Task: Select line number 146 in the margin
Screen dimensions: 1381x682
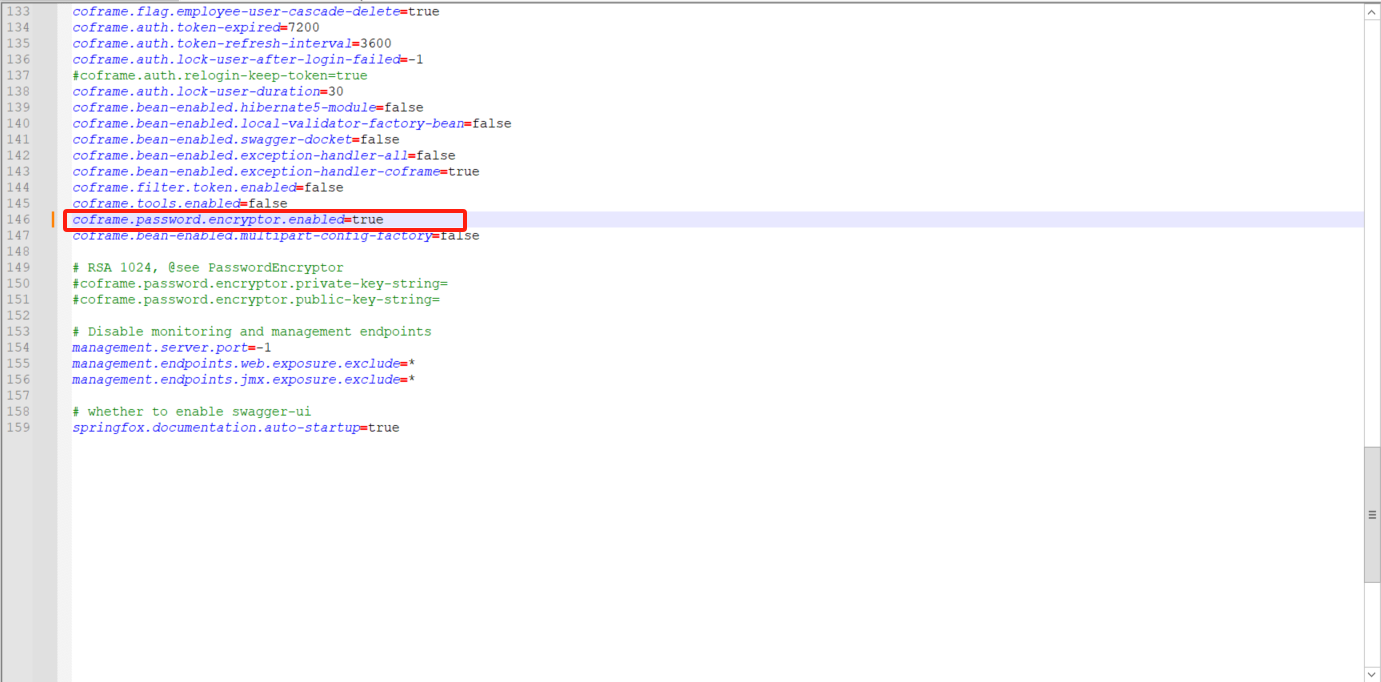Action: click(x=18, y=219)
